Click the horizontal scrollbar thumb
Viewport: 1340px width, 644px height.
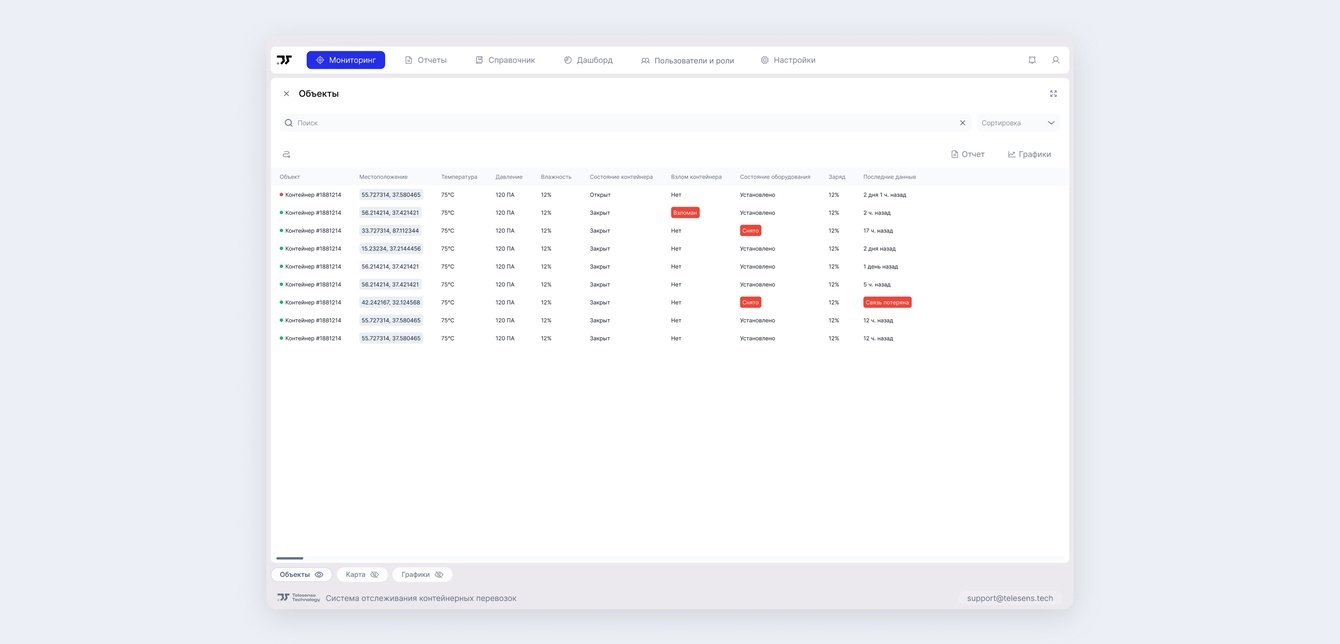[289, 558]
